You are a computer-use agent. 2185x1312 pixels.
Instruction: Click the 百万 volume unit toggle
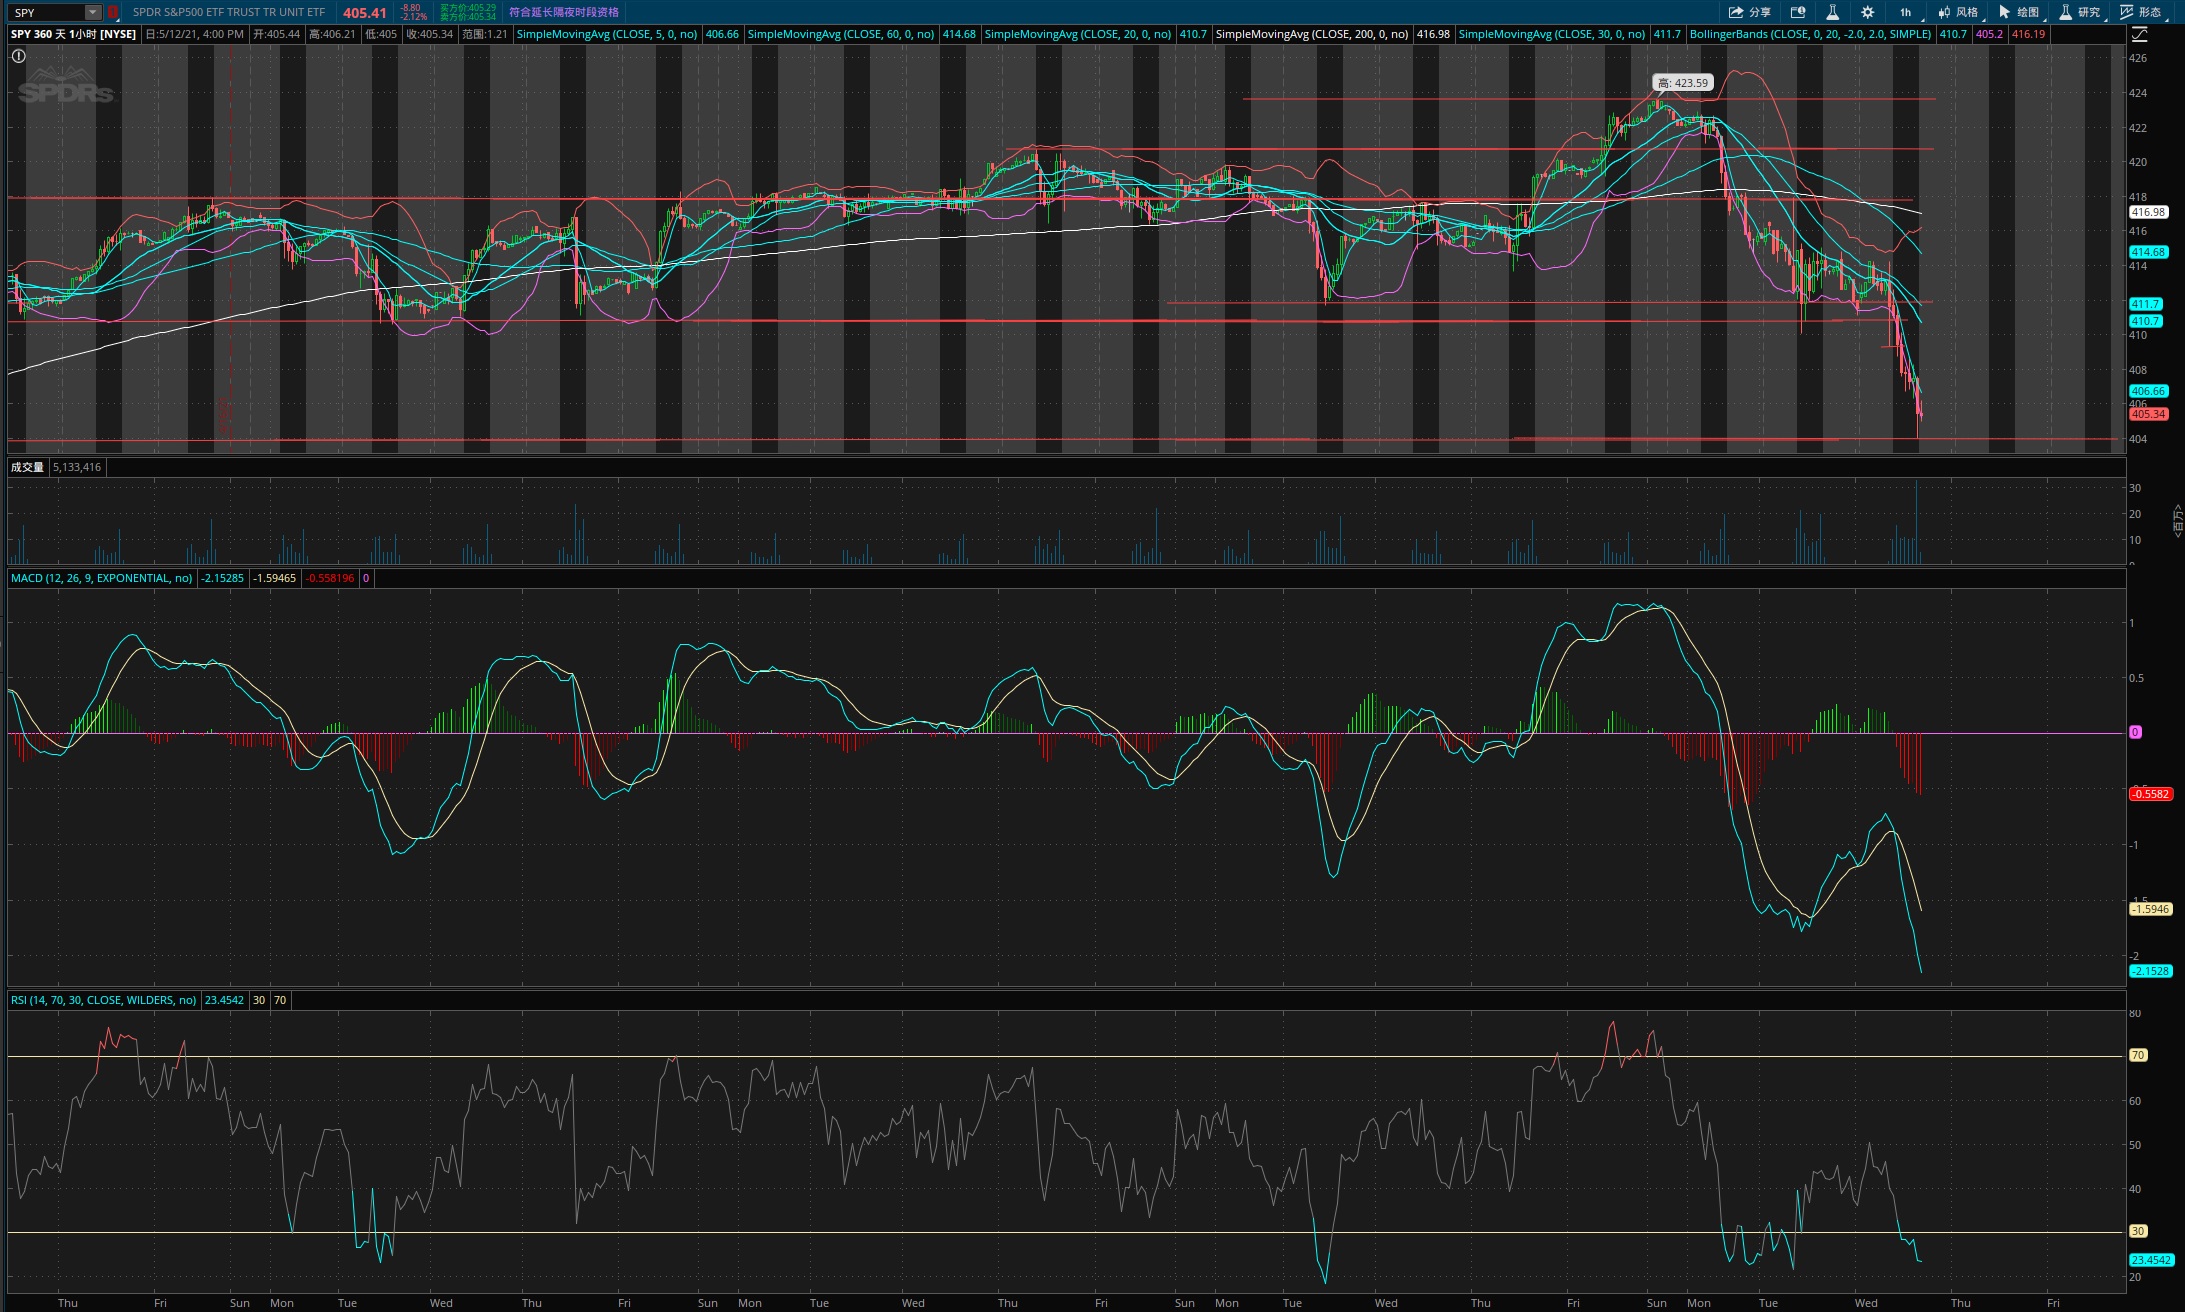(x=2177, y=521)
